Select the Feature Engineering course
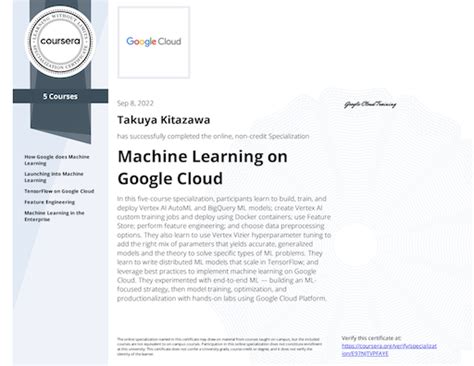Viewport: 474px width, 366px height. pos(49,202)
